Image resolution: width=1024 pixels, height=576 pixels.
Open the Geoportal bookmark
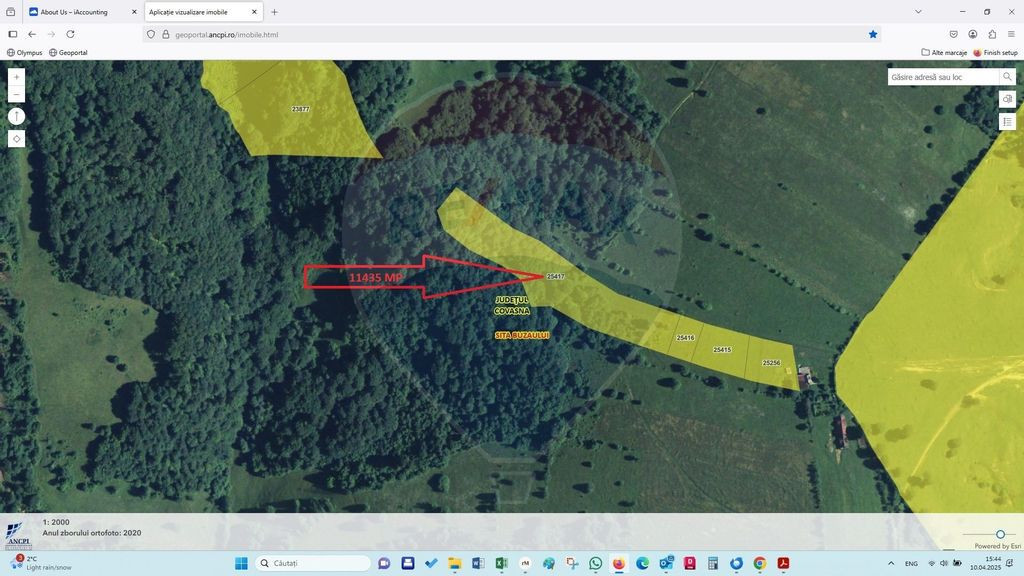[68, 52]
